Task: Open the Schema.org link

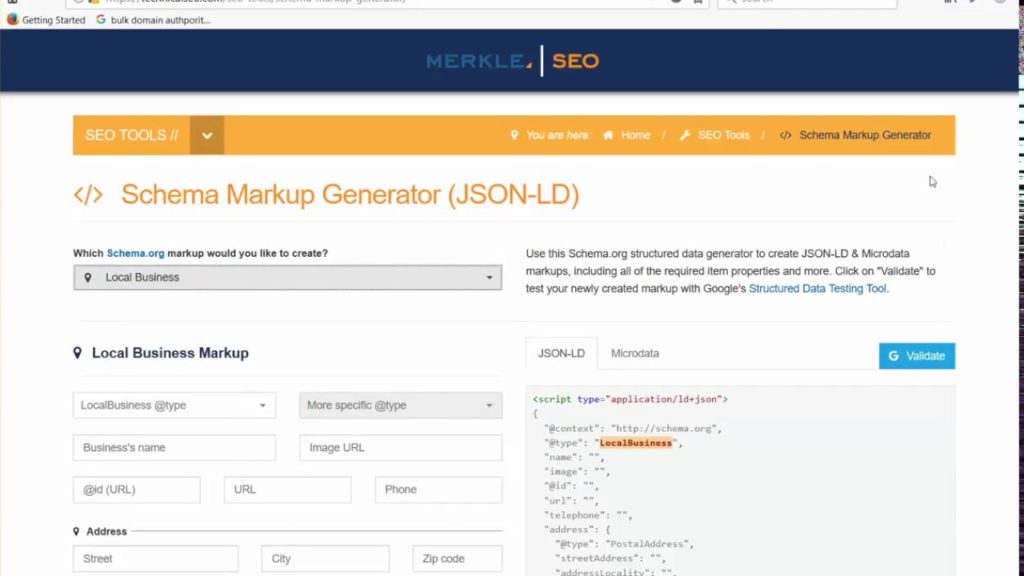Action: click(135, 253)
